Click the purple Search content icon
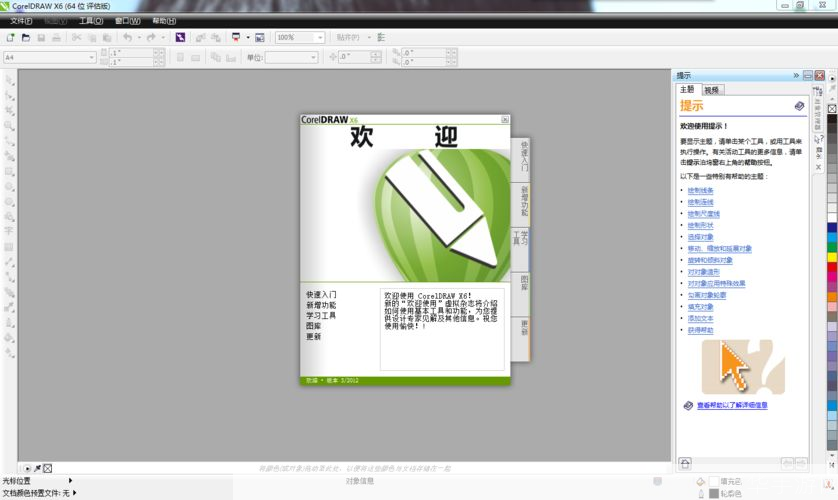This screenshot has height=500, width=838. pyautogui.click(x=180, y=37)
